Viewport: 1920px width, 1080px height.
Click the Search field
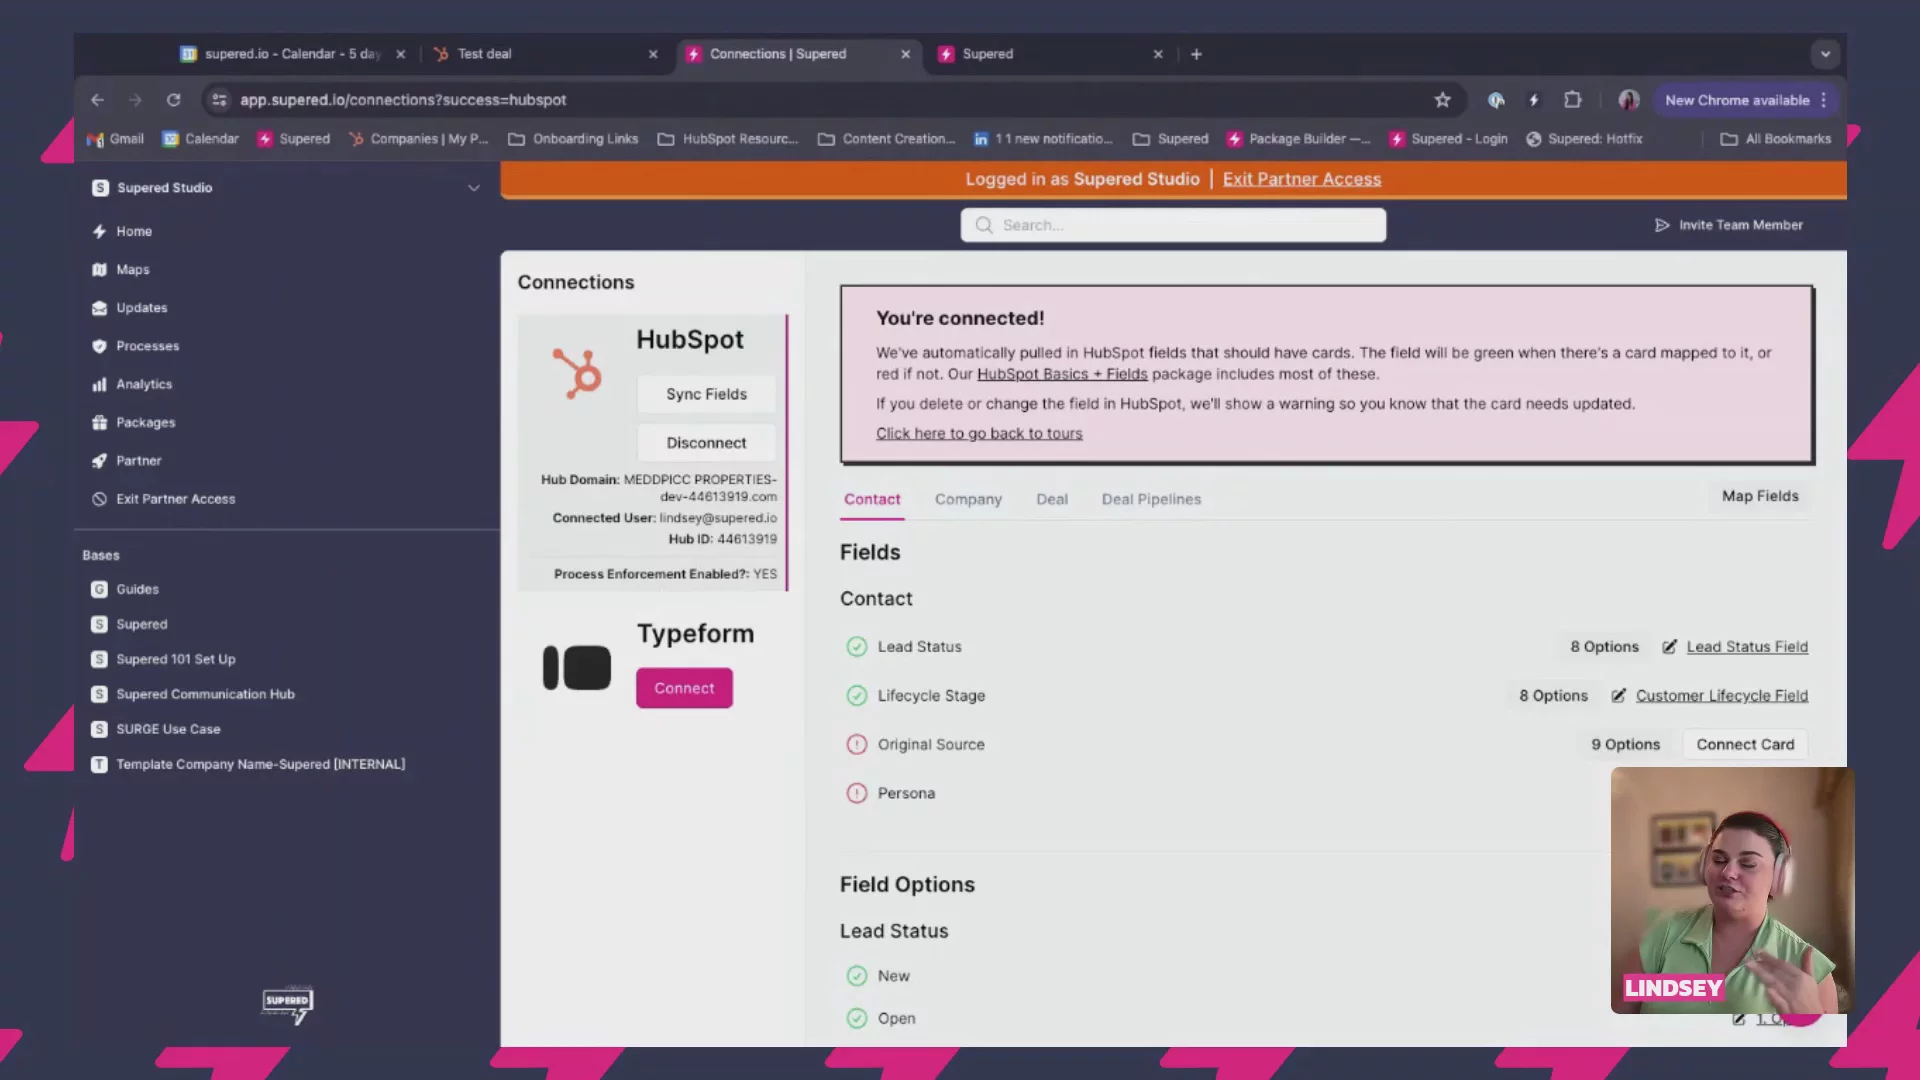click(1173, 225)
